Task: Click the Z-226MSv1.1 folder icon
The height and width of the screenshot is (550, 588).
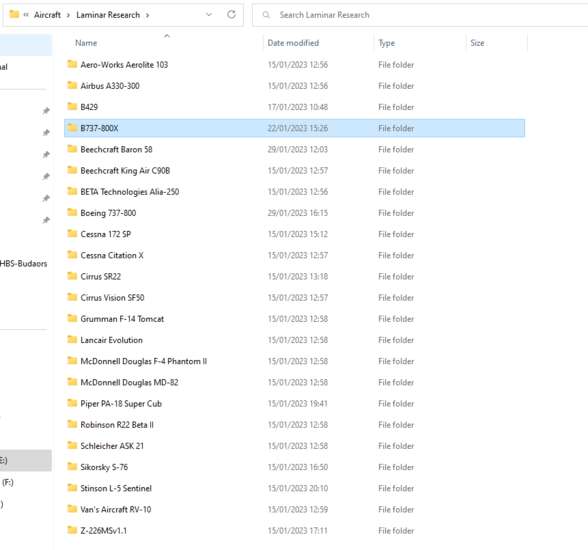Action: [72, 530]
